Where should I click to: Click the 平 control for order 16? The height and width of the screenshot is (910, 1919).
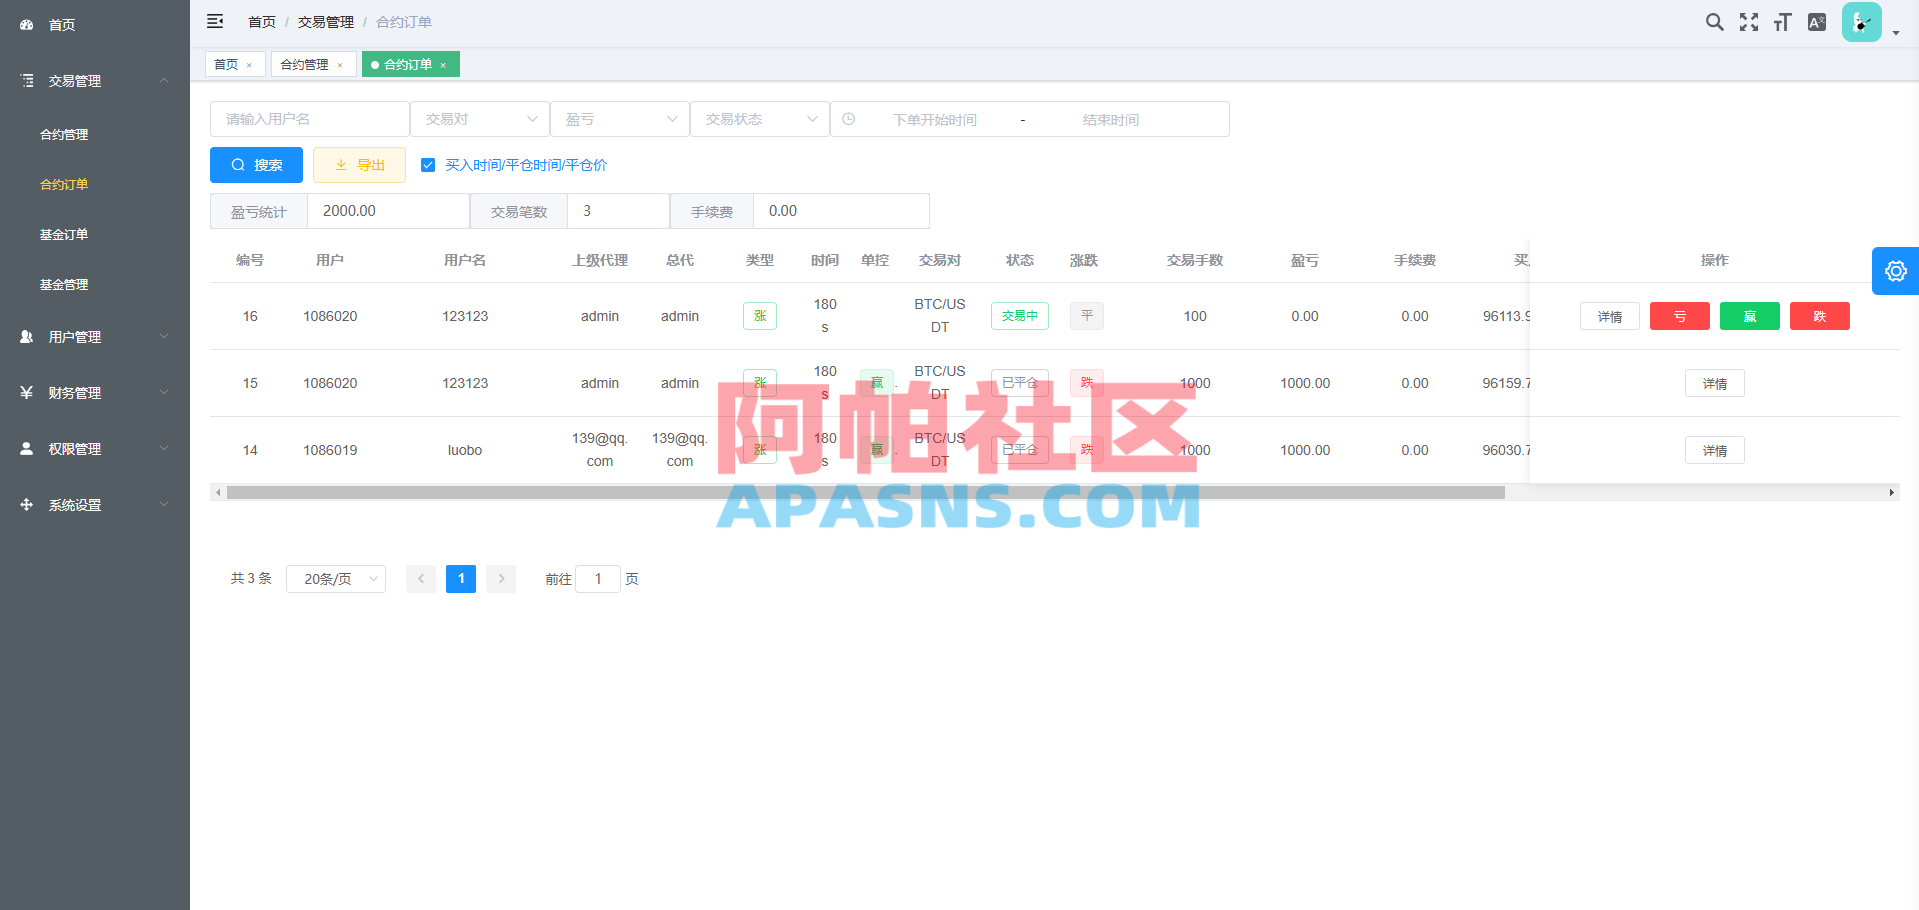point(1086,315)
